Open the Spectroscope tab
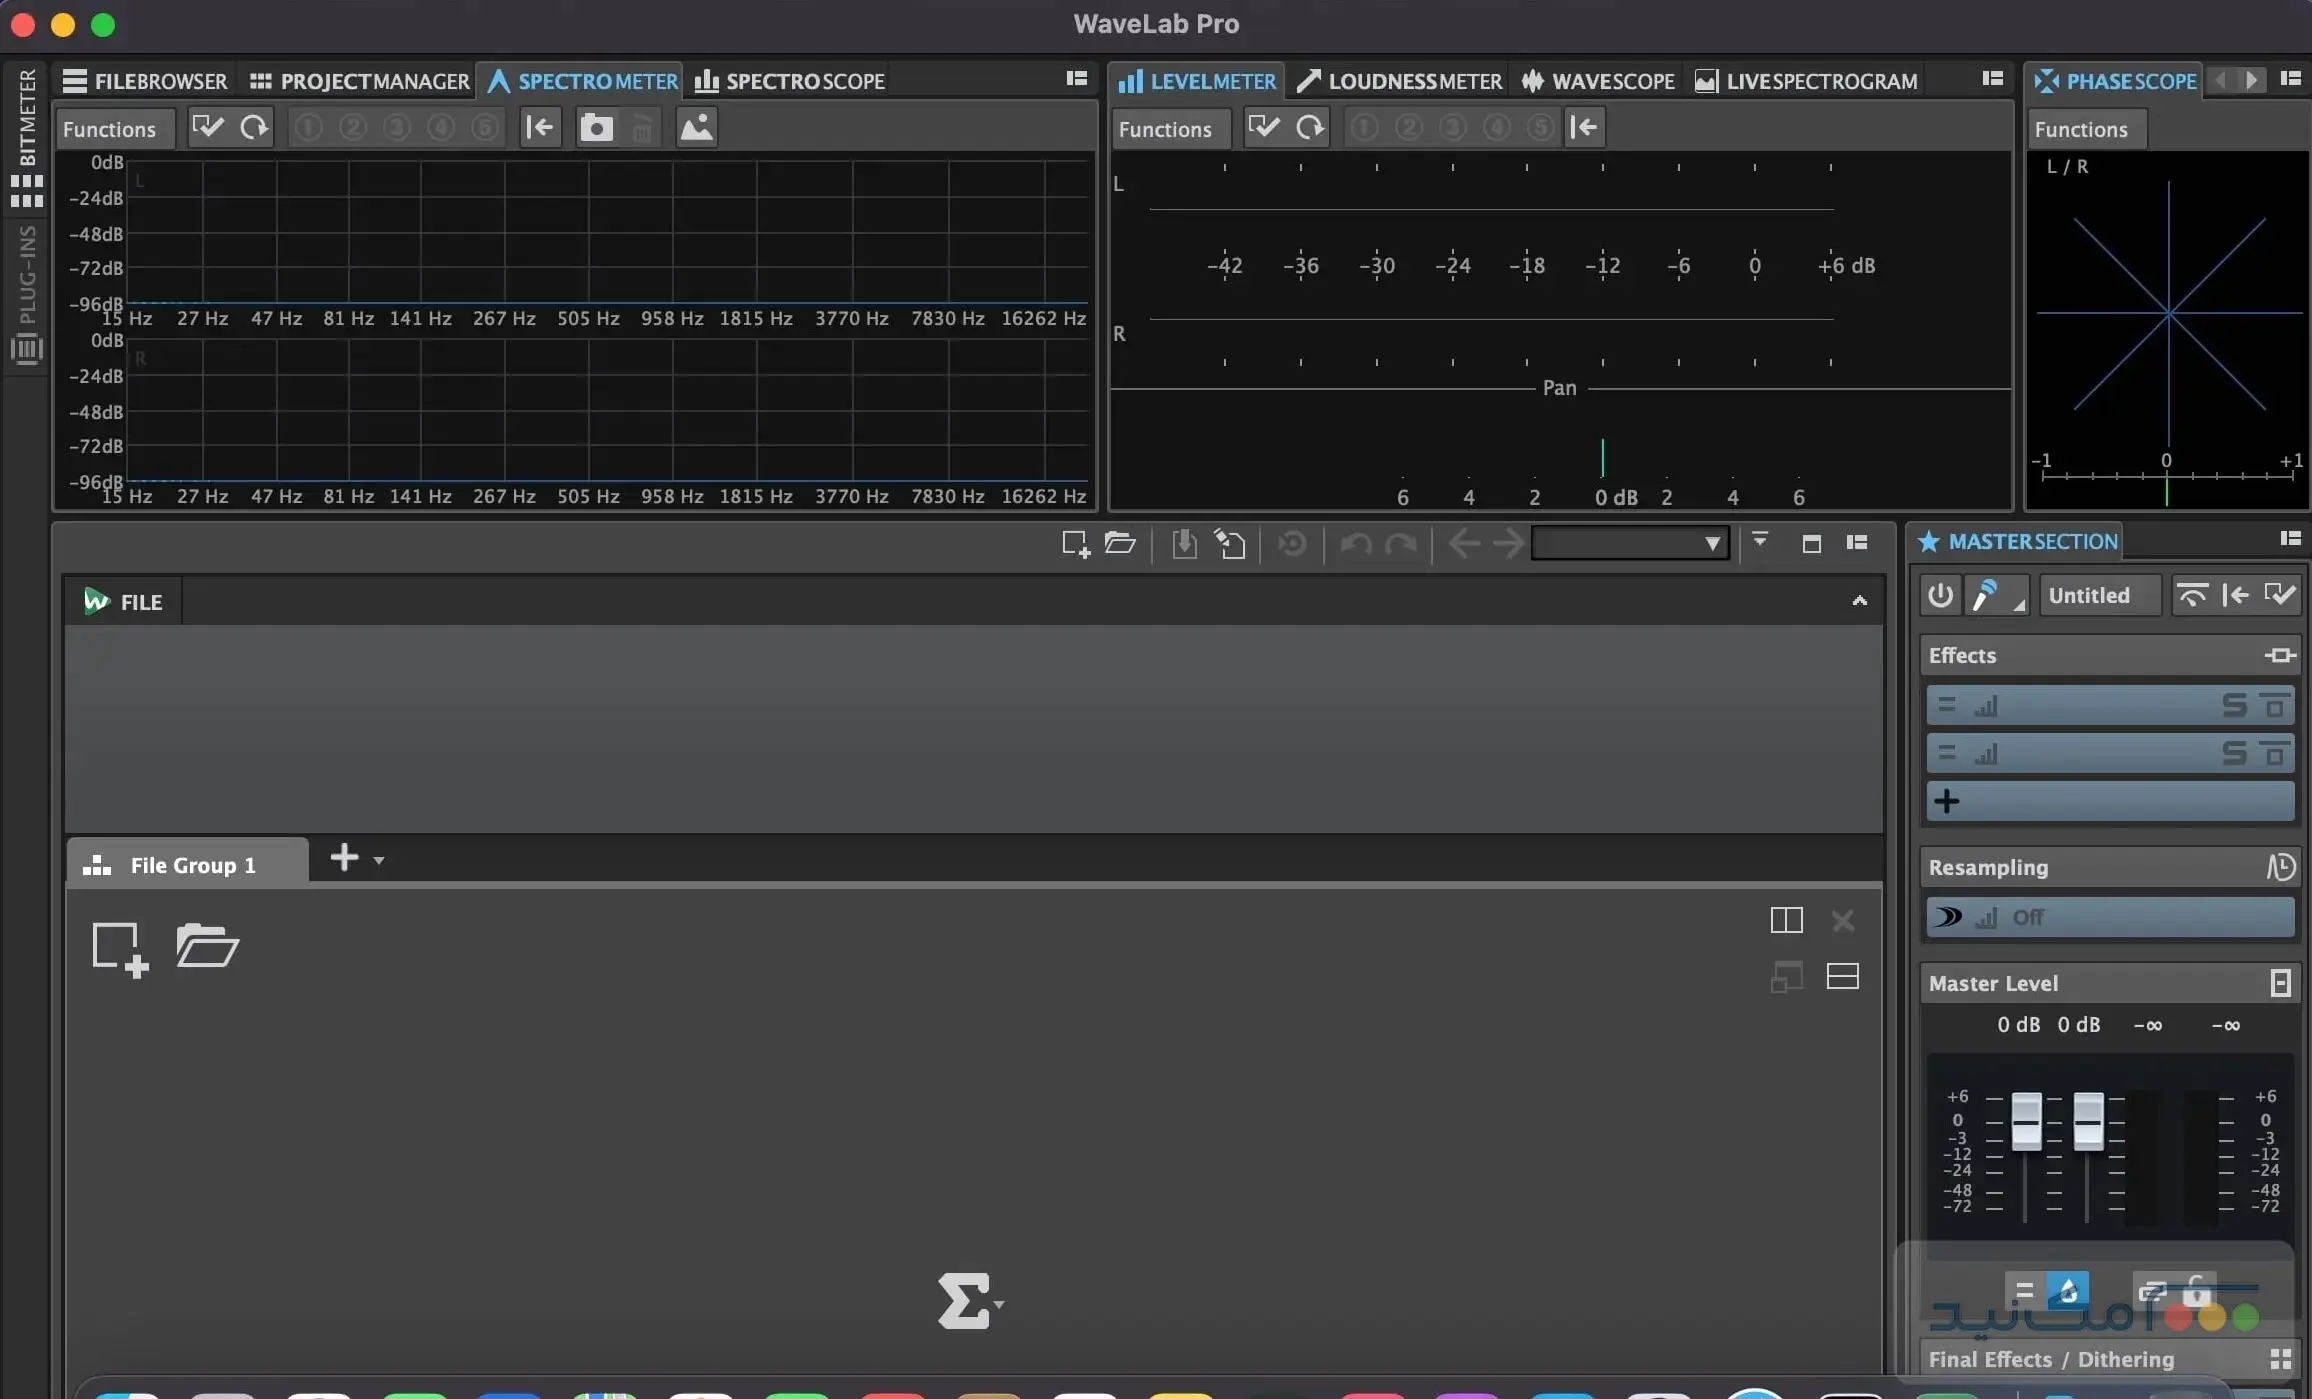This screenshot has width=2312, height=1399. pyautogui.click(x=790, y=81)
